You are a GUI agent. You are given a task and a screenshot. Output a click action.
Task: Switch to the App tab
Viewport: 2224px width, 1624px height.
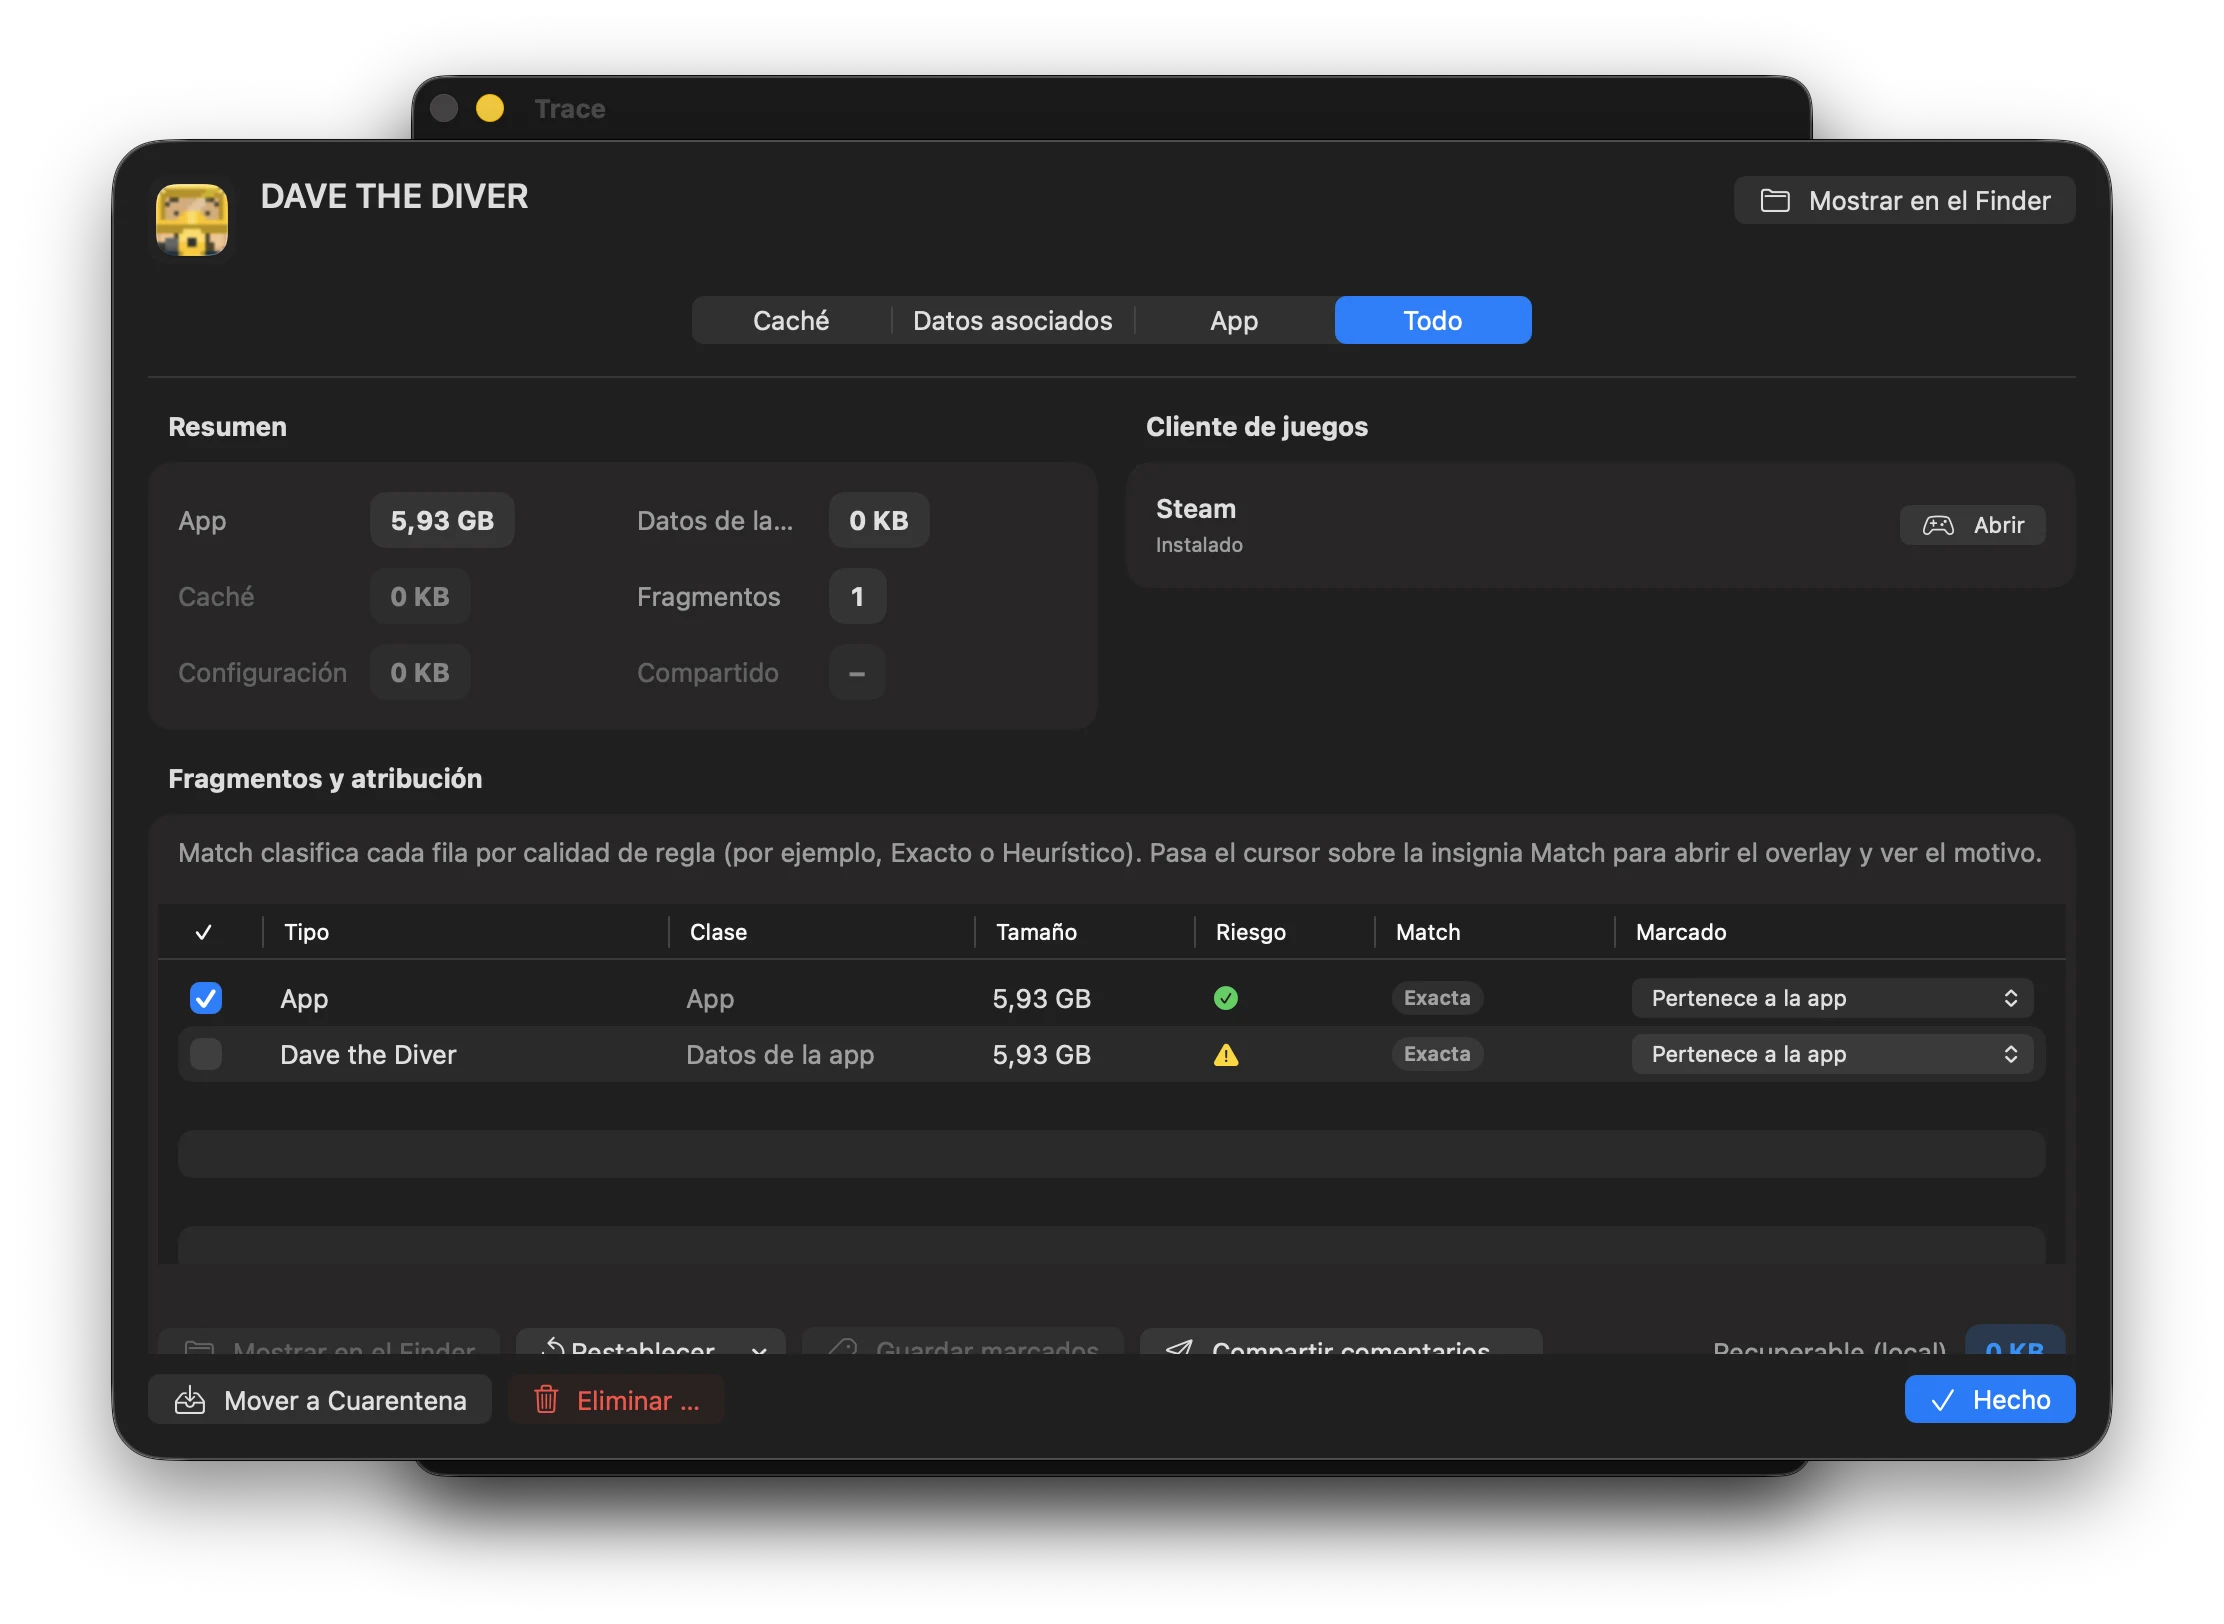pos(1234,320)
